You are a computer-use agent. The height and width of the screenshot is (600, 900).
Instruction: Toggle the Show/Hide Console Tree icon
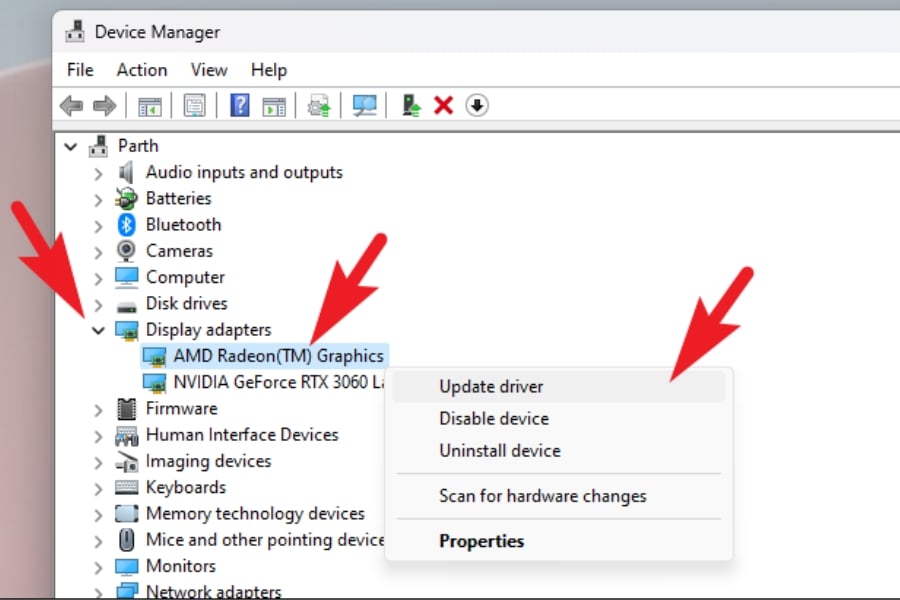(150, 105)
